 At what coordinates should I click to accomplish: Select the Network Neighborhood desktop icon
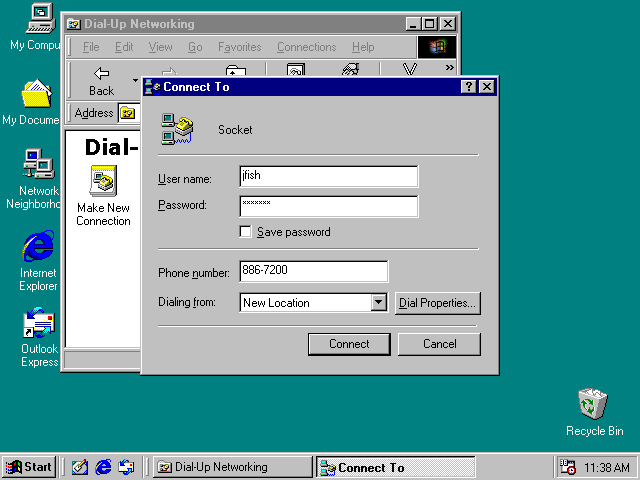click(x=39, y=164)
